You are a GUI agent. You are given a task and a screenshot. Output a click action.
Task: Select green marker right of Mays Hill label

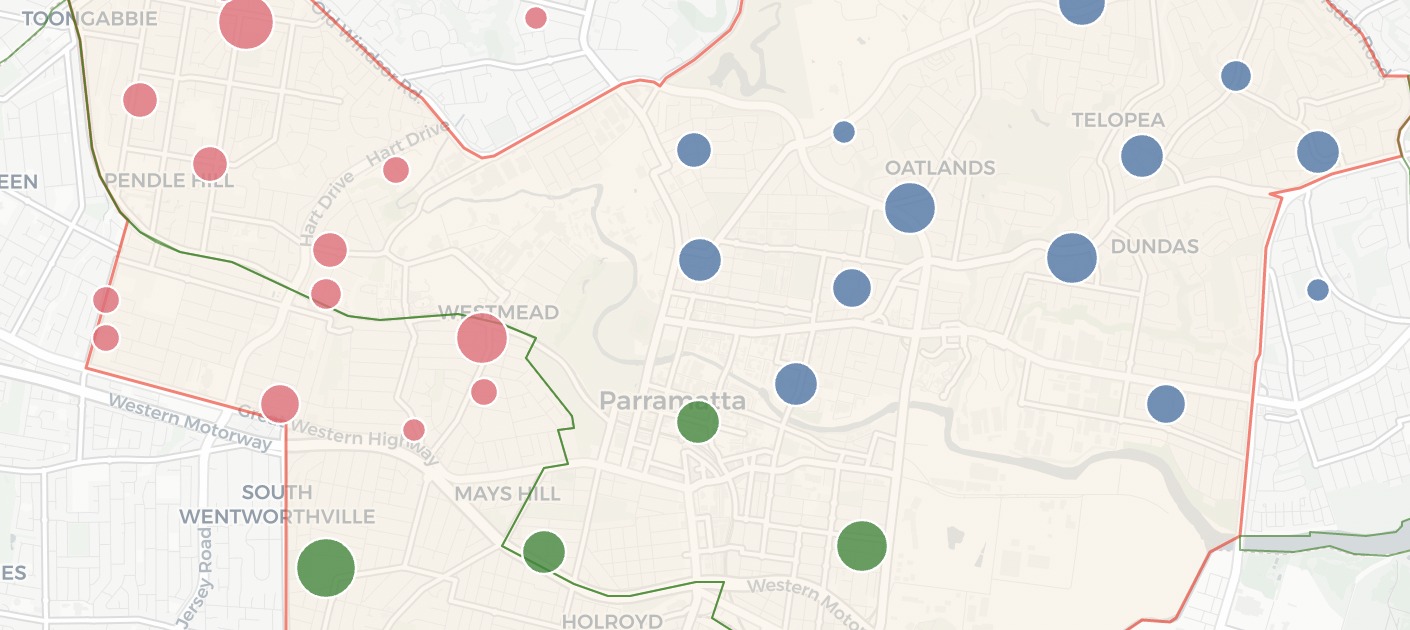(544, 551)
